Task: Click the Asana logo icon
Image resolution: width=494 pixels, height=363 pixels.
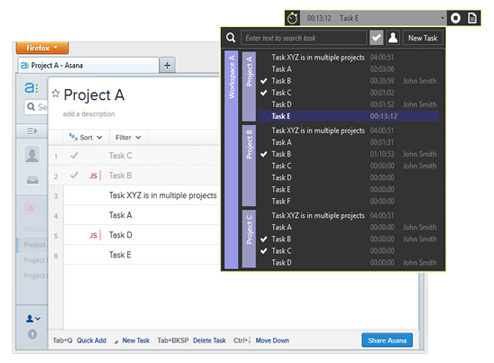Action: pyautogui.click(x=31, y=88)
